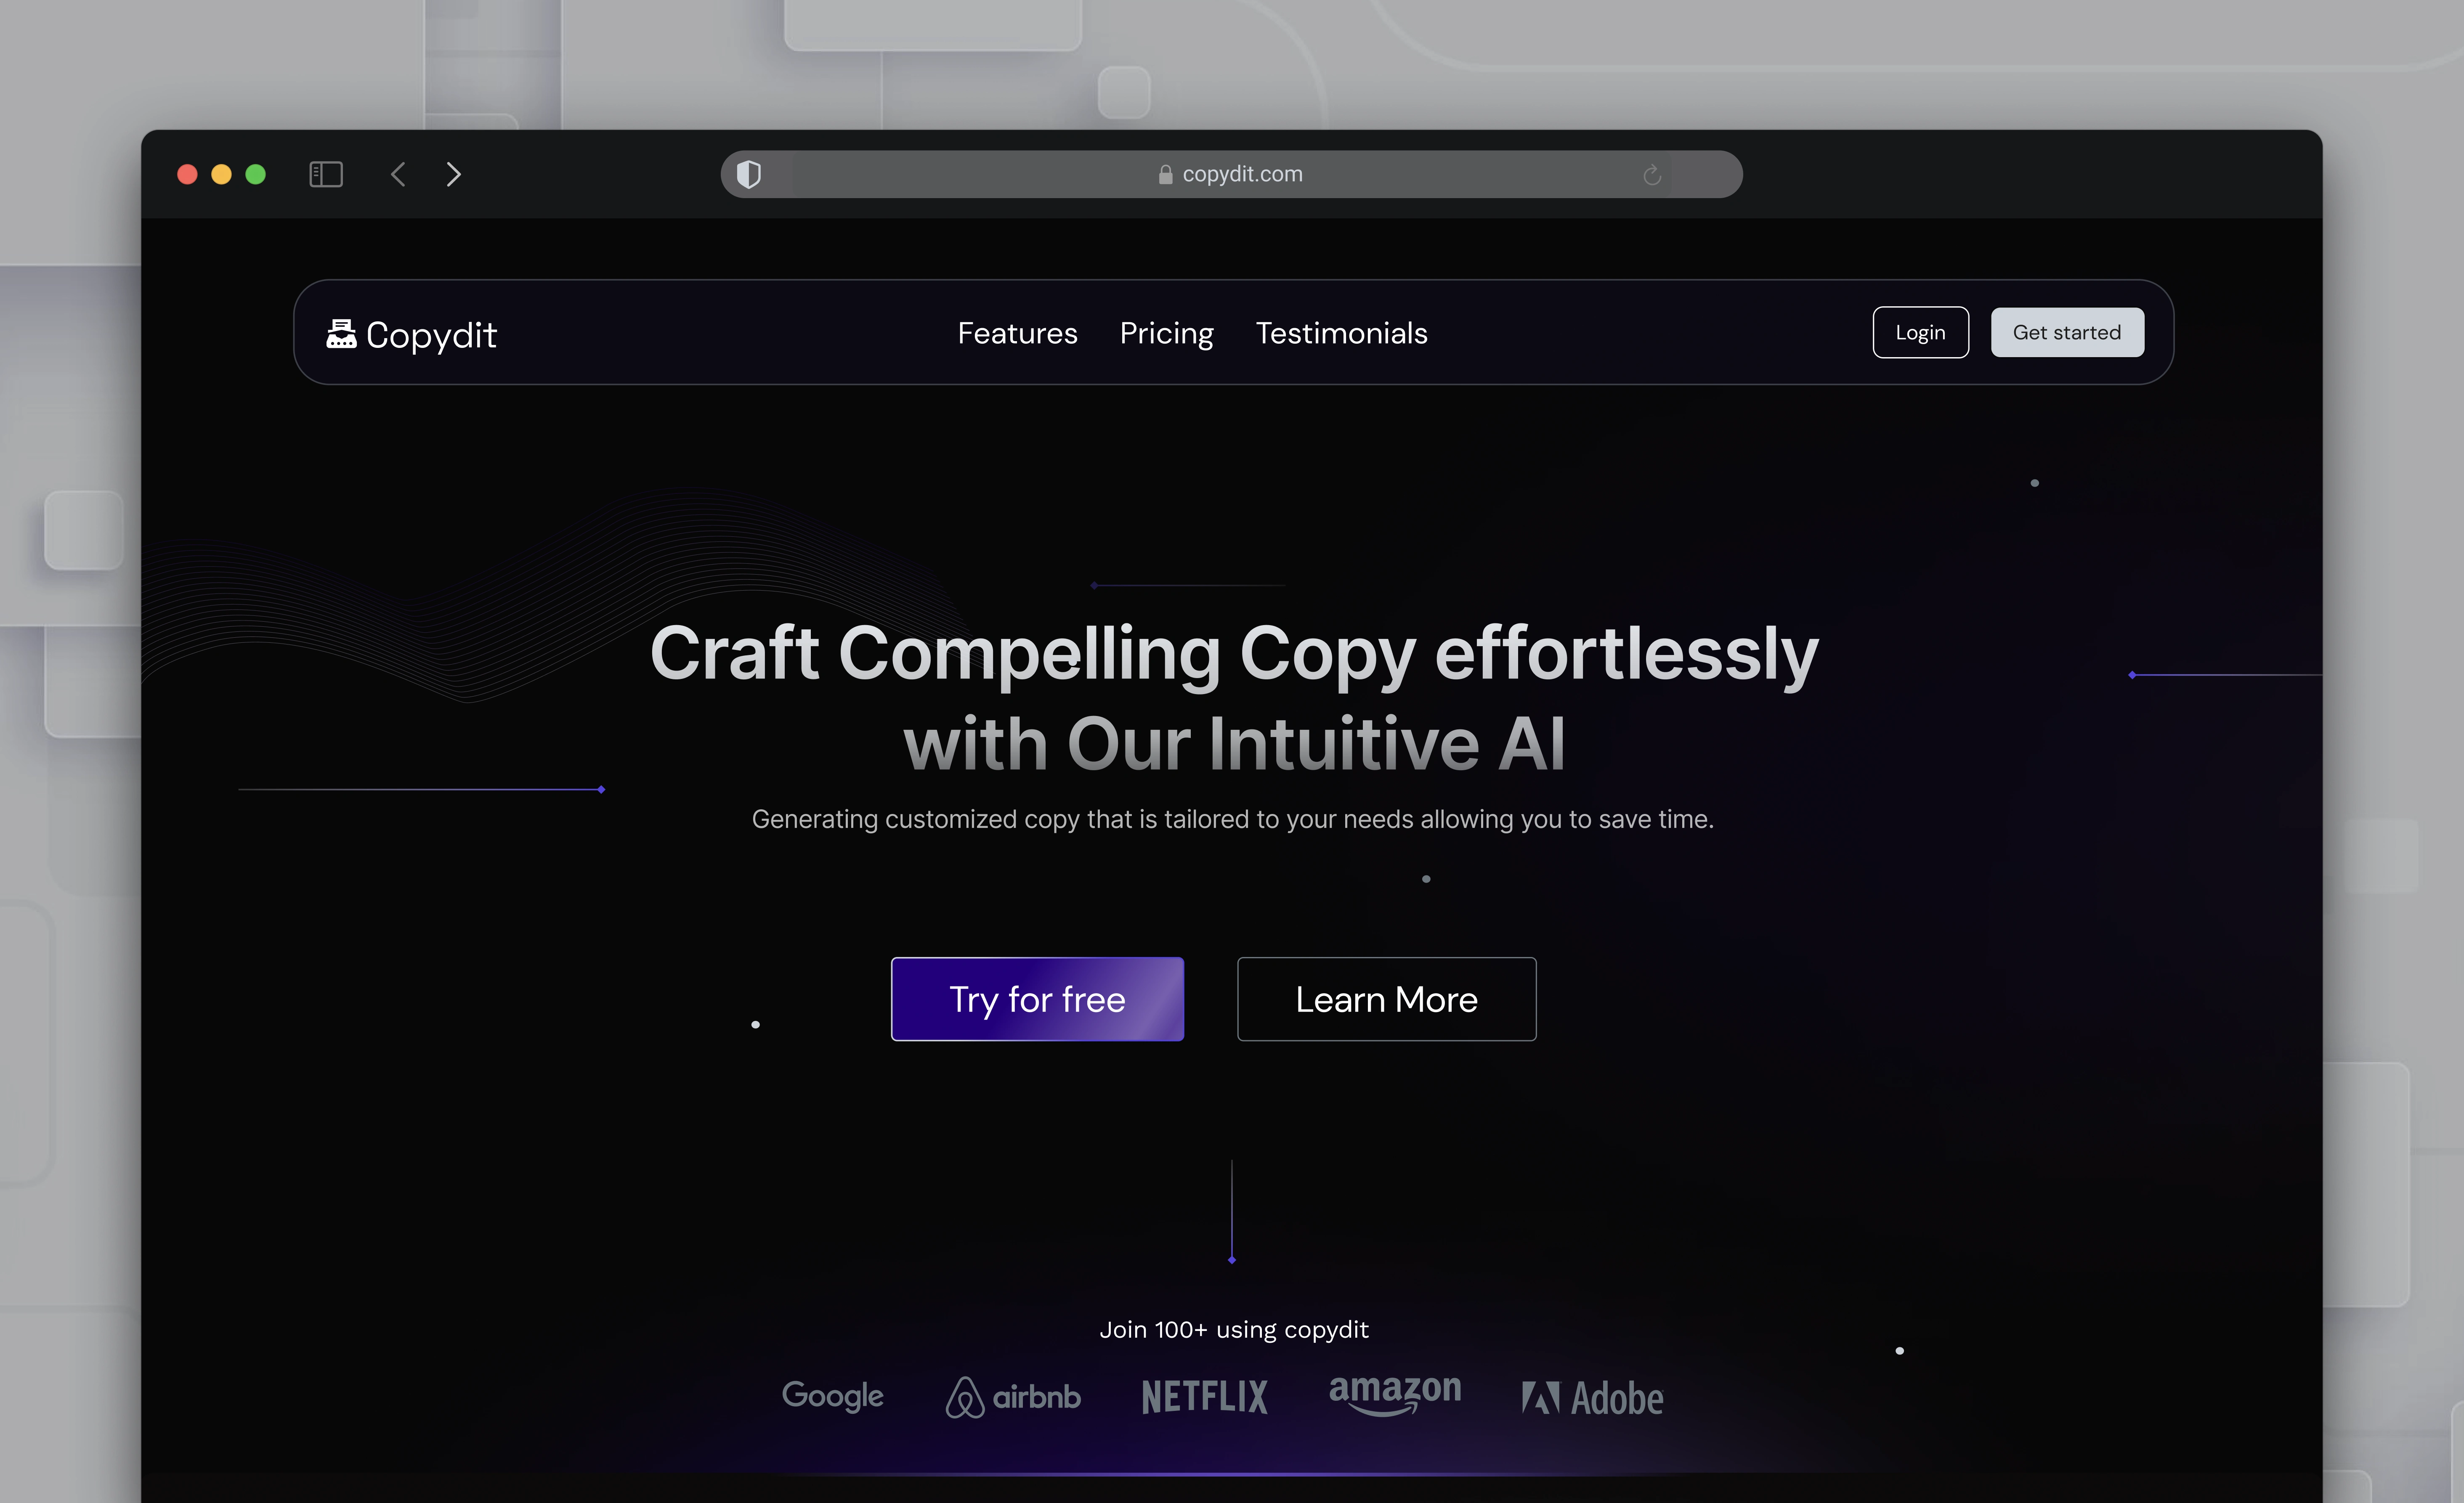Screen dimensions: 2464x1503
Task: Click the yellow minimize window button
Action: pyautogui.click(x=221, y=174)
